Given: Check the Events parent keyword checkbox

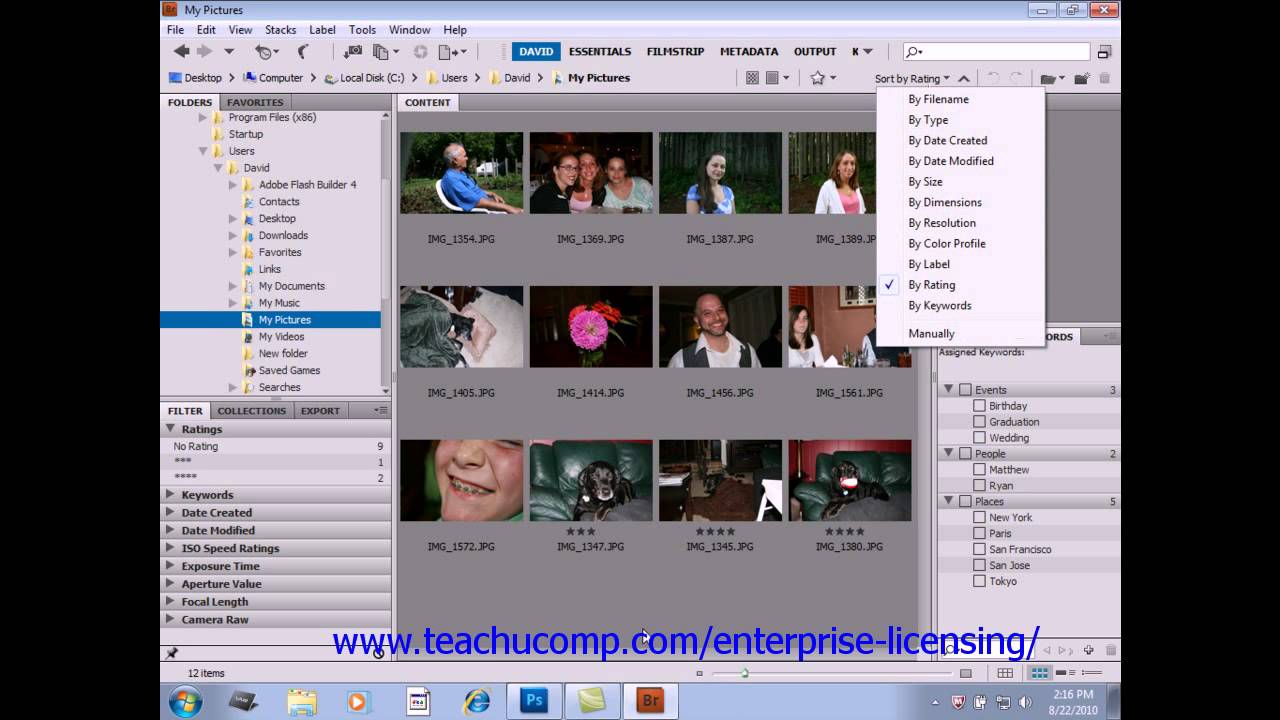Looking at the screenshot, I should (965, 390).
